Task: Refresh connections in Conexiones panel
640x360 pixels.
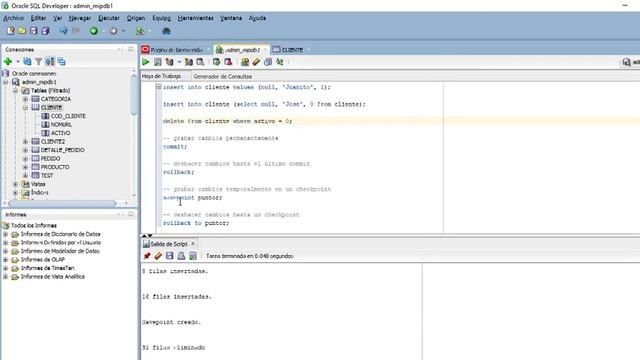Action: click(27, 62)
